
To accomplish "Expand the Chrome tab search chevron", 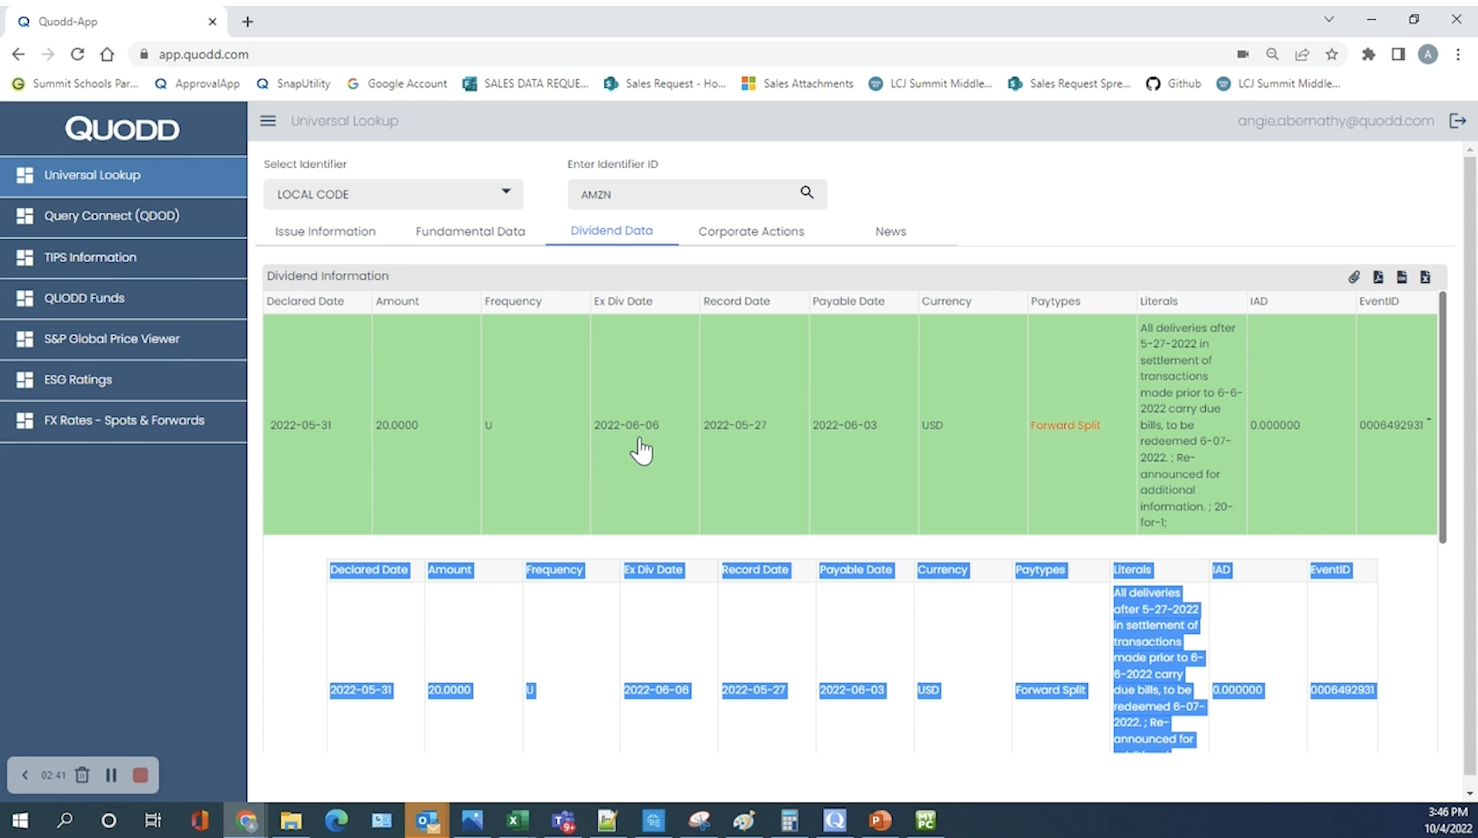I will (1328, 20).
